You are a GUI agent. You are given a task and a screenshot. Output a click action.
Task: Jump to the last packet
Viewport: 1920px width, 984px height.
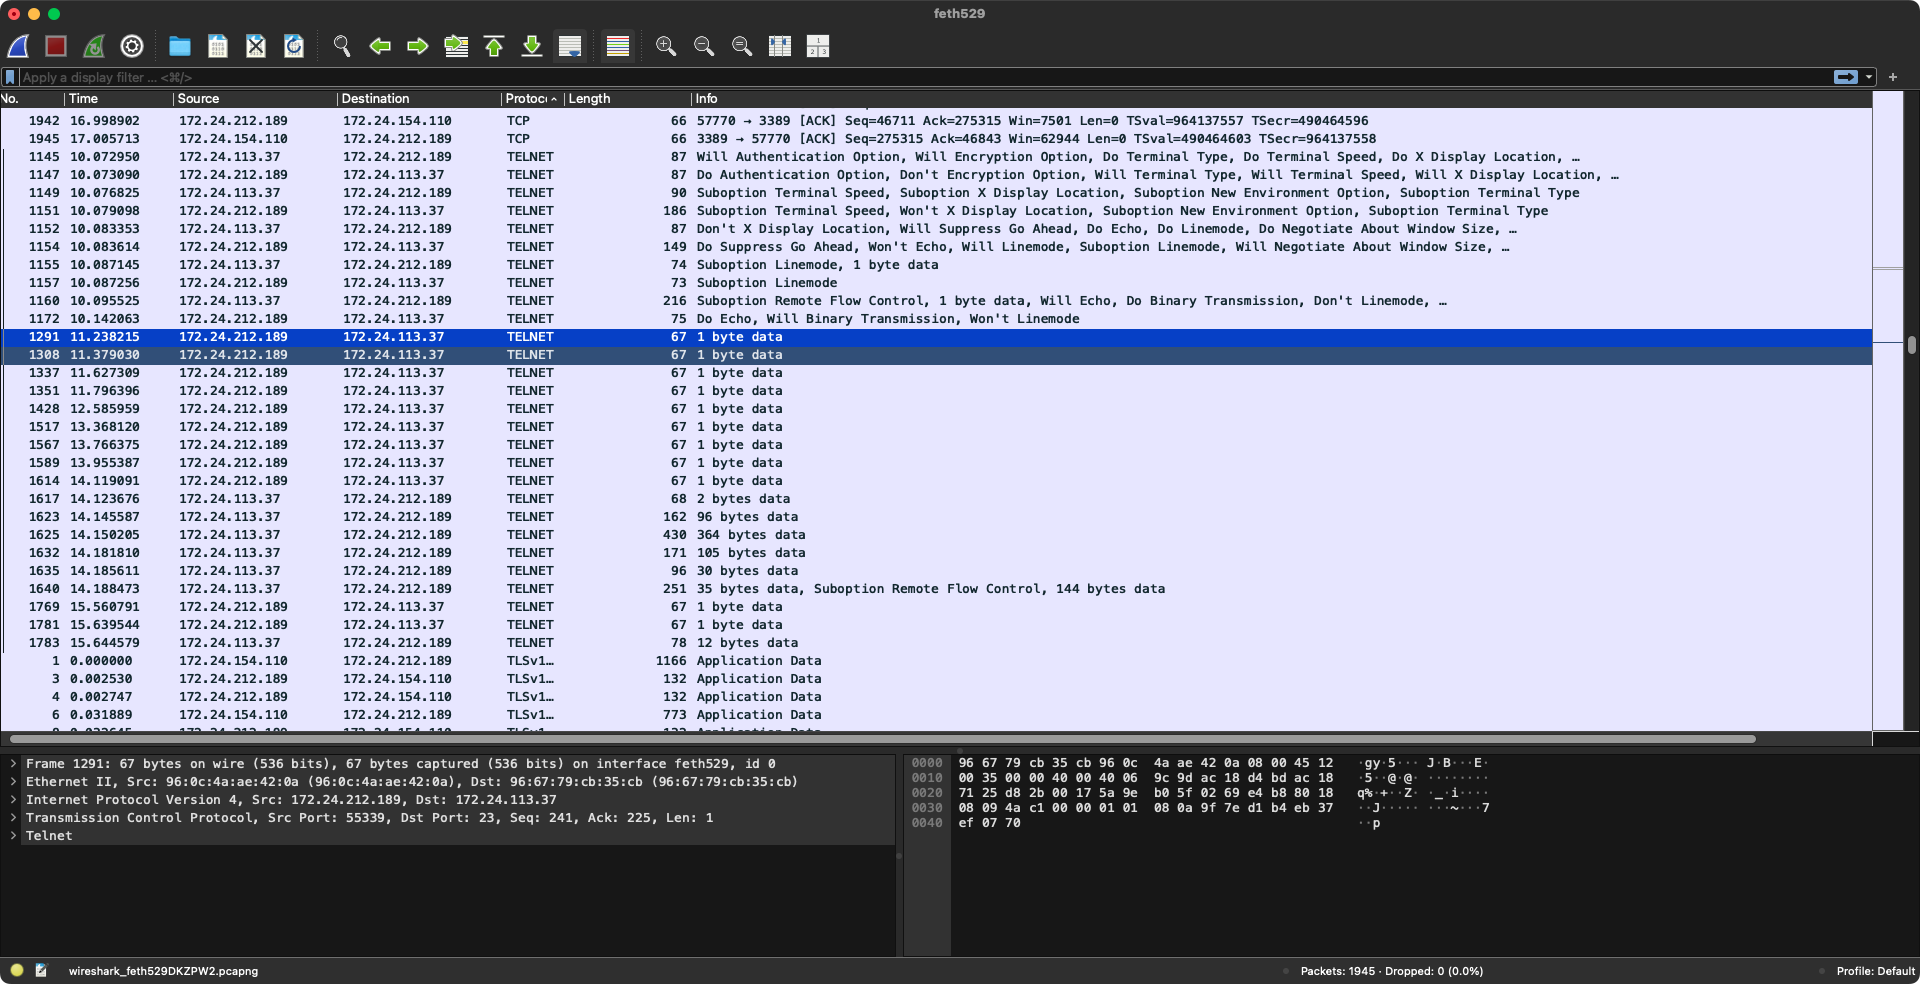click(x=531, y=46)
